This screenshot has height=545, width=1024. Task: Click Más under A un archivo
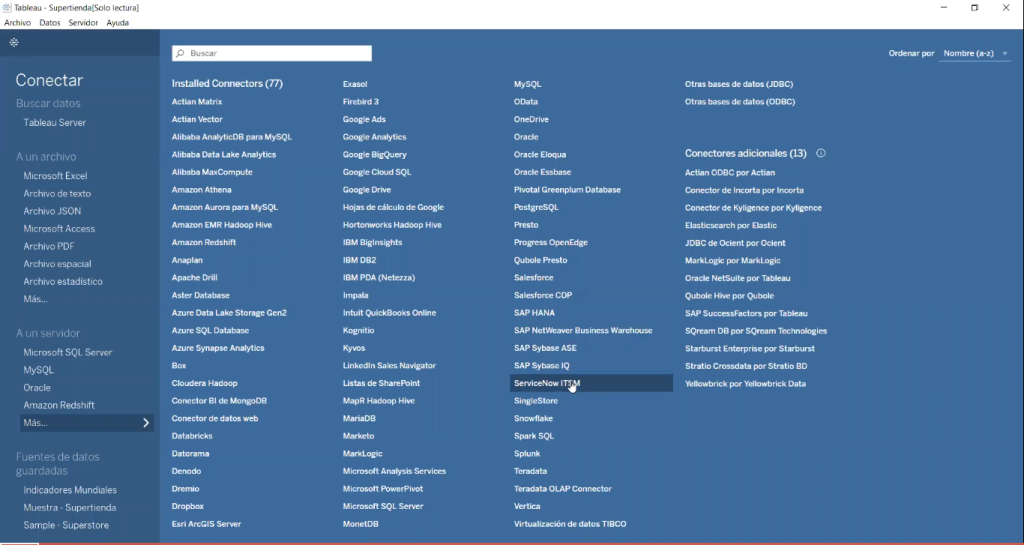tap(35, 300)
